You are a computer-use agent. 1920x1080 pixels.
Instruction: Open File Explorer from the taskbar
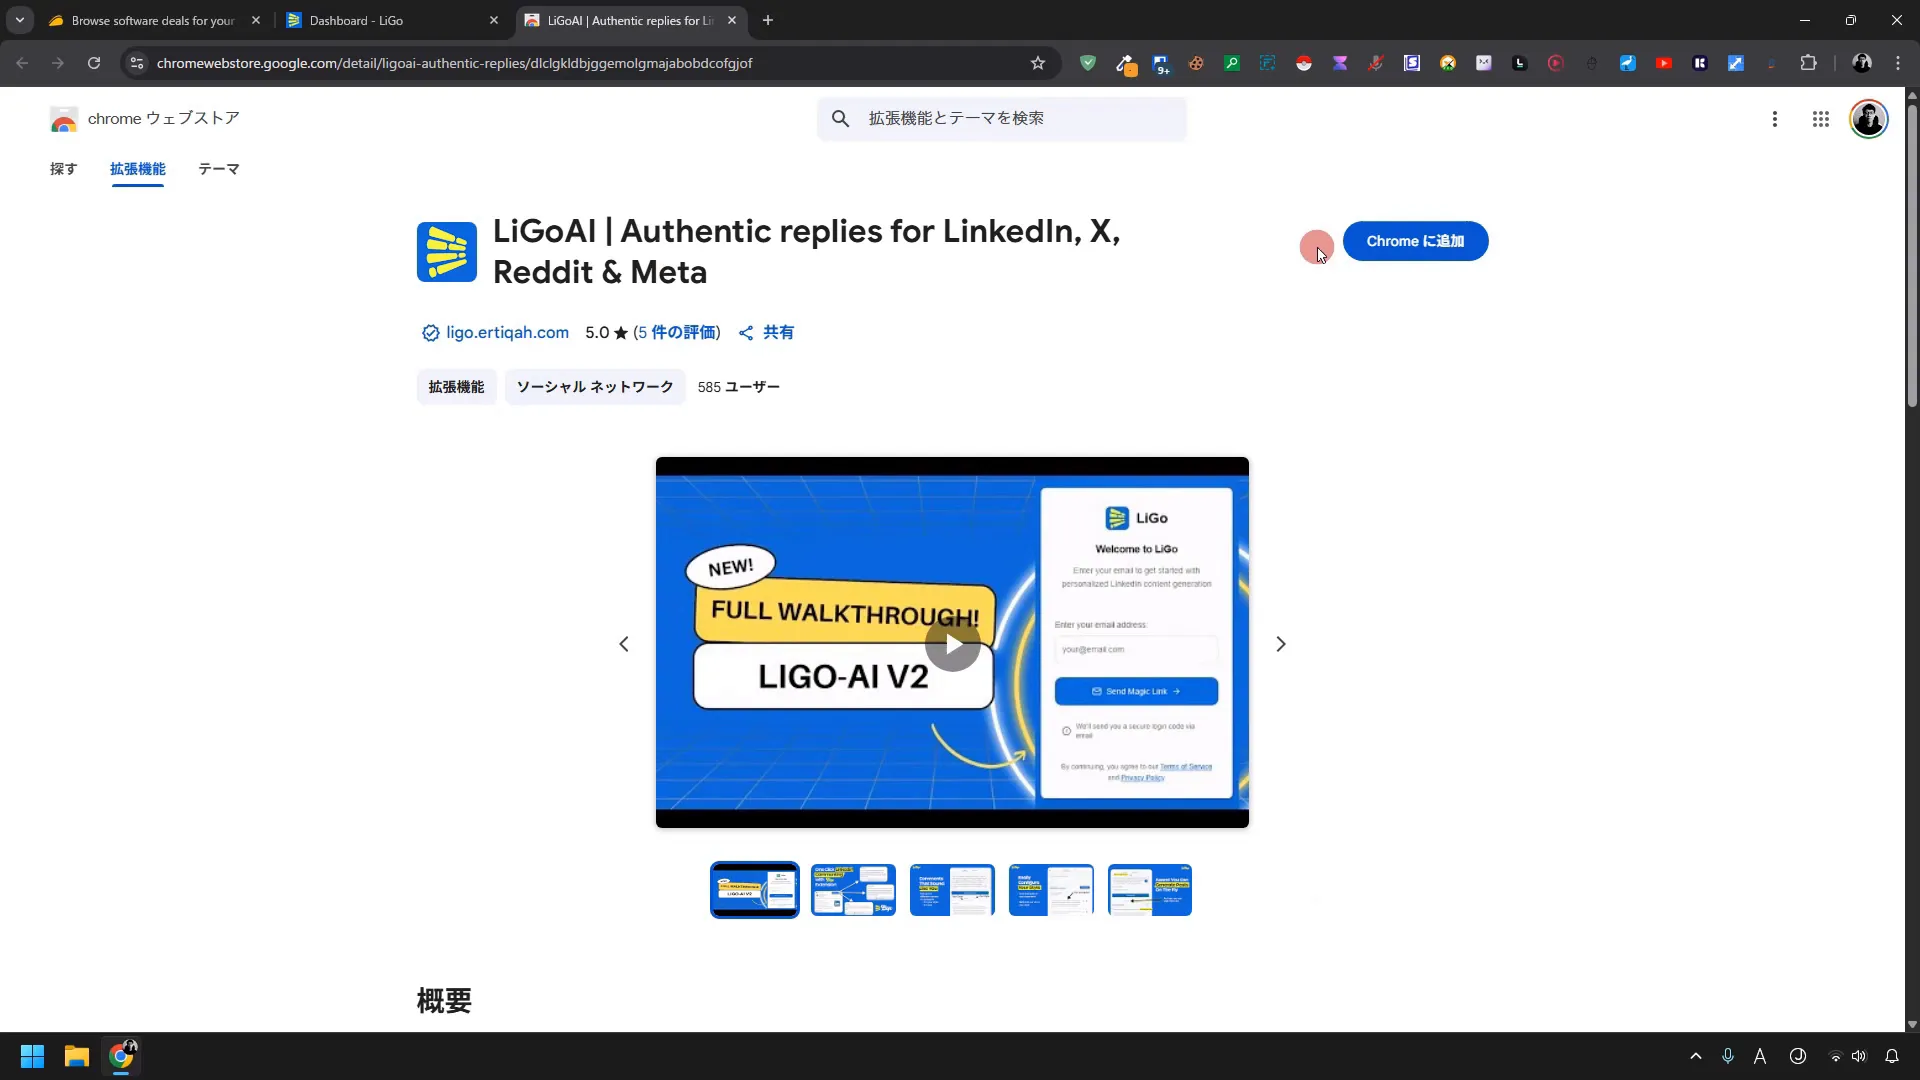pos(77,1056)
